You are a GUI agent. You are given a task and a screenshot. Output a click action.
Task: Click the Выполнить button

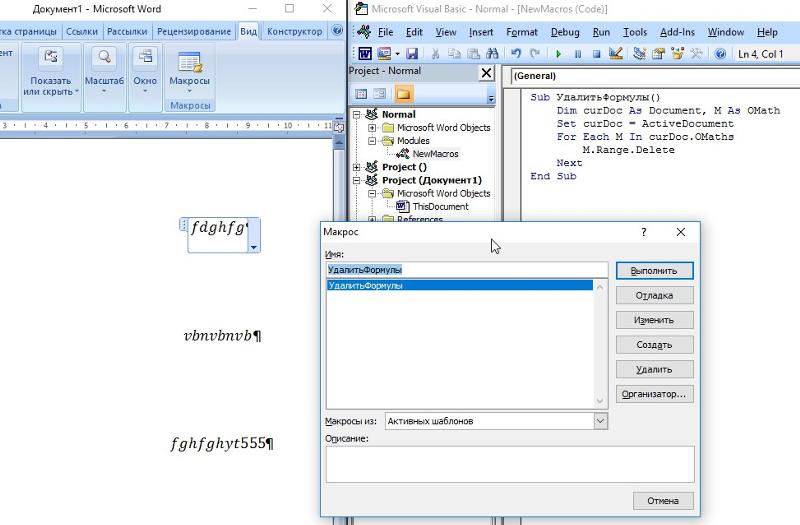click(x=654, y=271)
